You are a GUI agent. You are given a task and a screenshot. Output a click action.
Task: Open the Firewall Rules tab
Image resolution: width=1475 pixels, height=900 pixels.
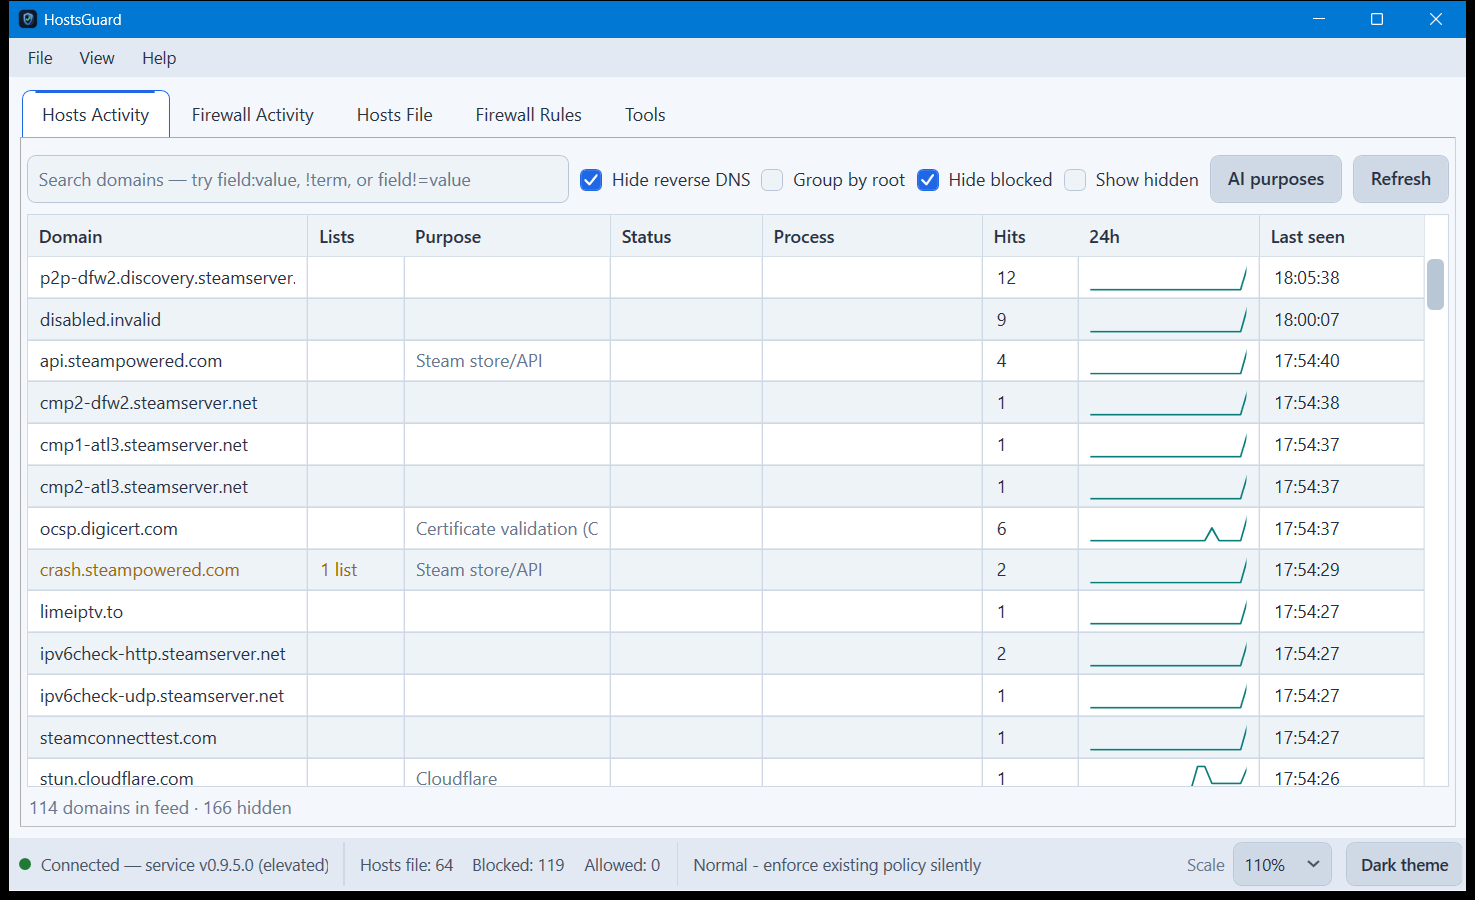pos(528,115)
